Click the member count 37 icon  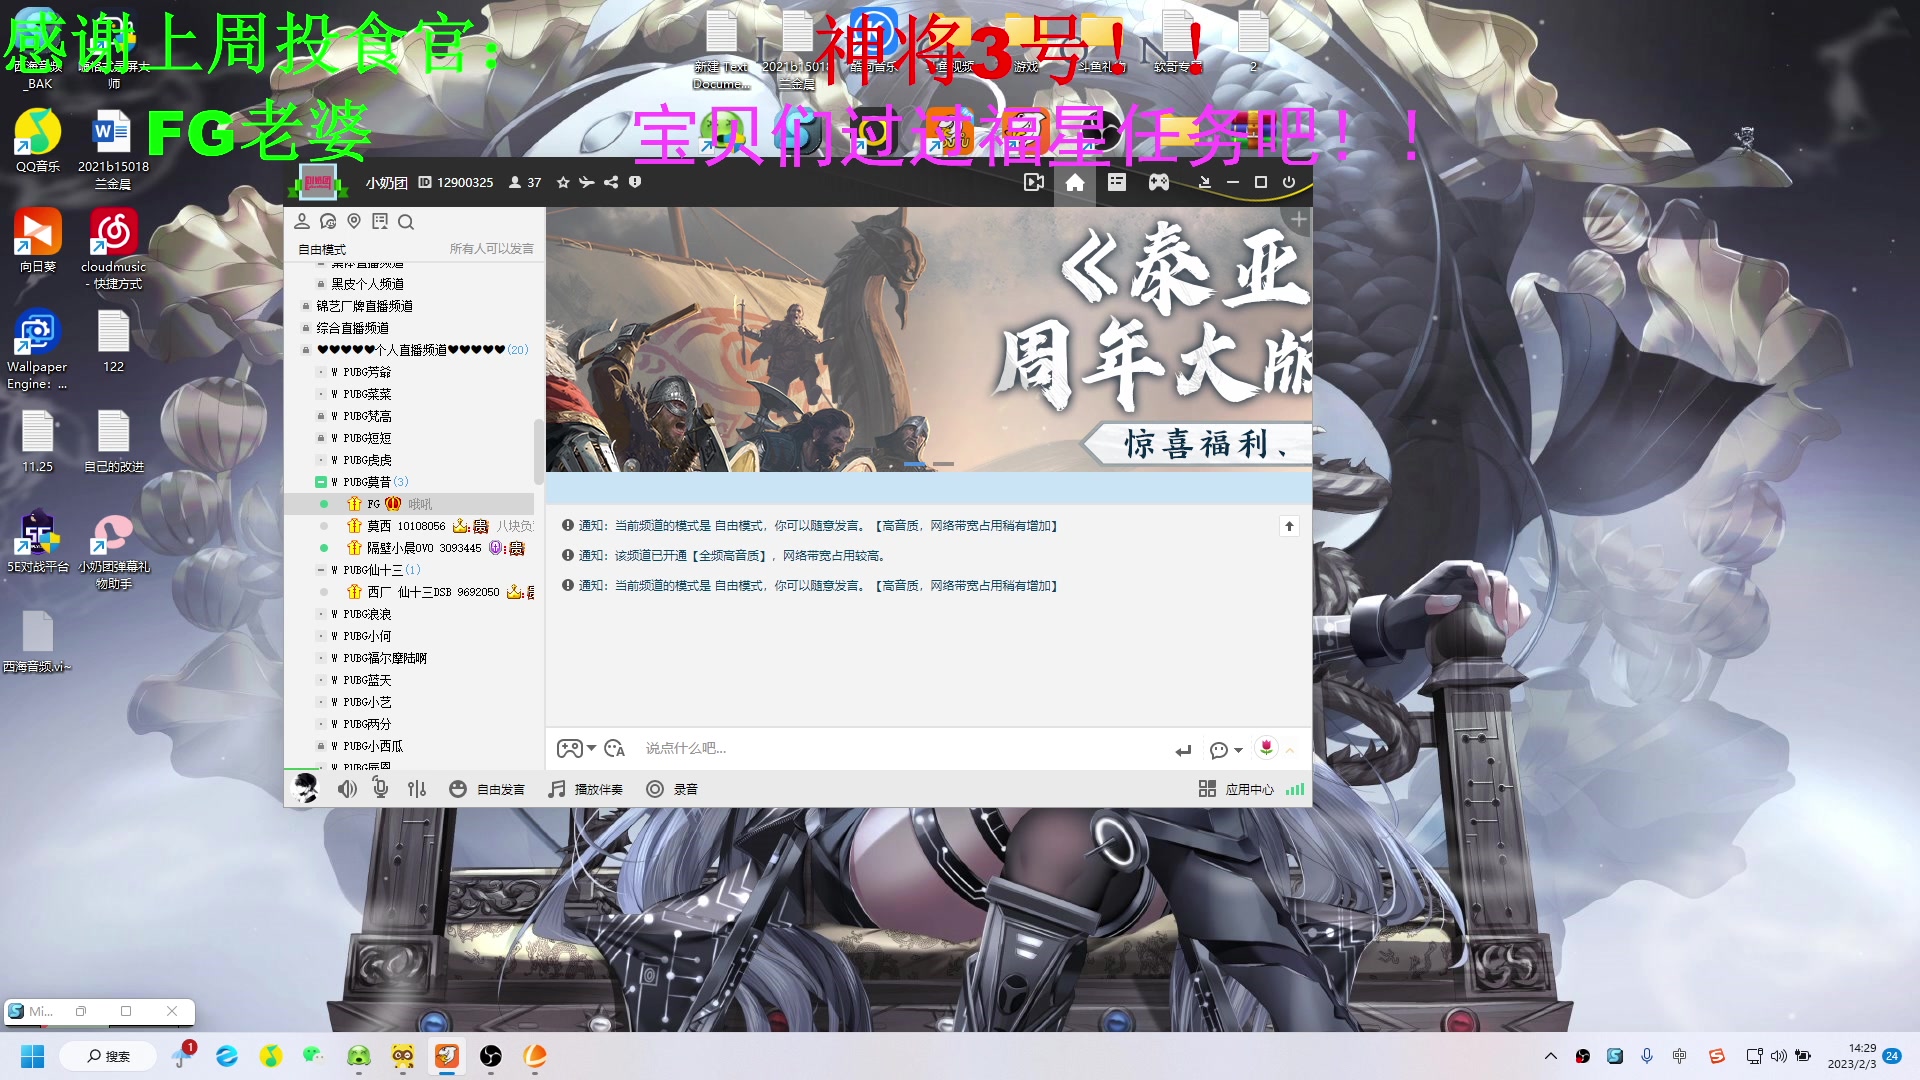click(x=515, y=182)
